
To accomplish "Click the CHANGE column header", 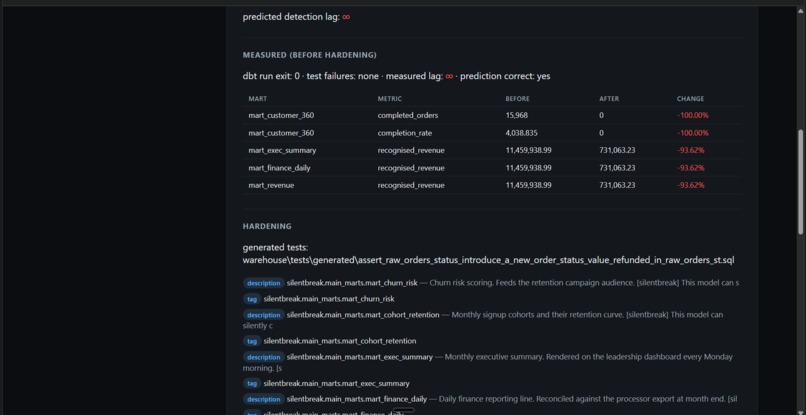I will [690, 99].
